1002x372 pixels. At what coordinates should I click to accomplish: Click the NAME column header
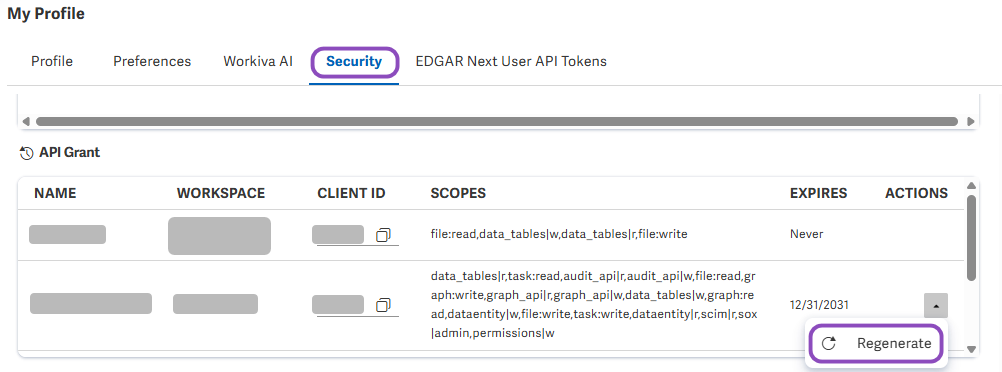(x=55, y=193)
